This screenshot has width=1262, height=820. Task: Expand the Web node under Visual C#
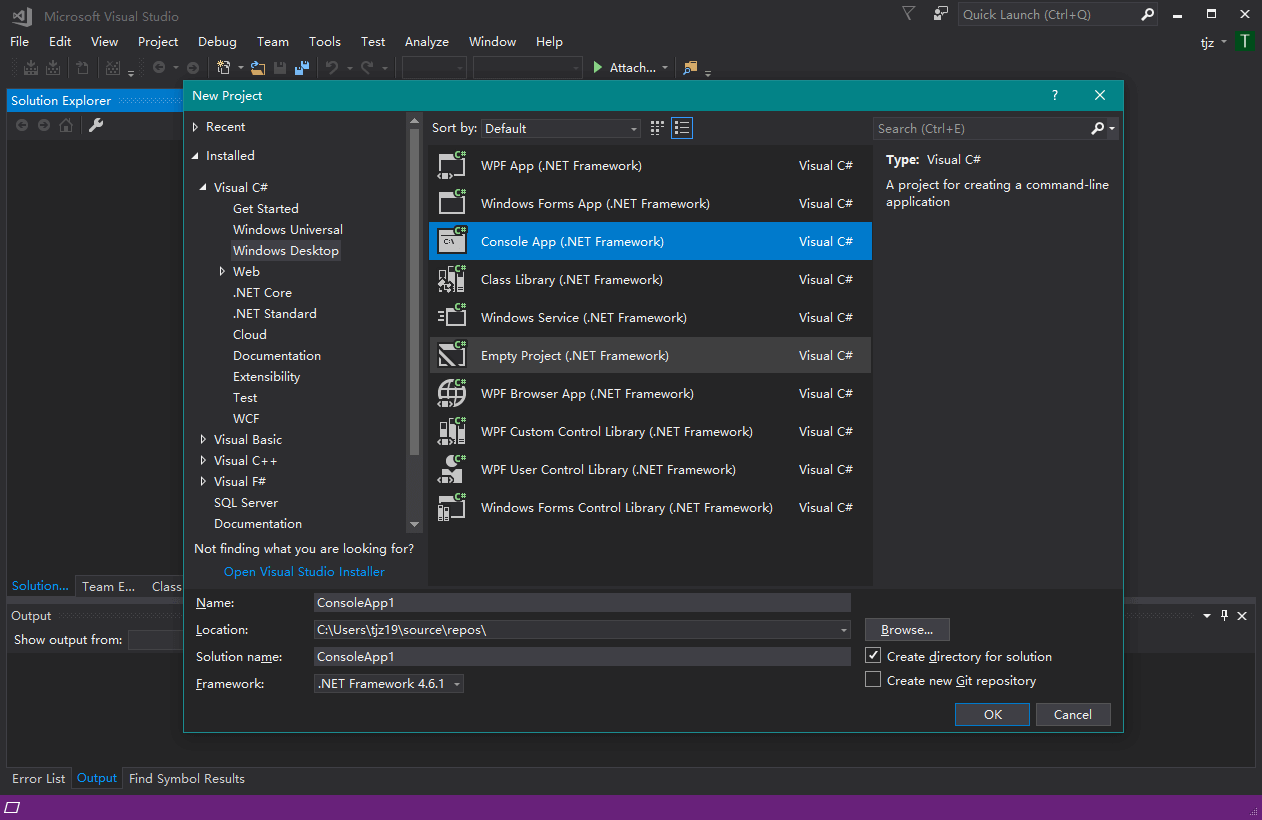pos(223,272)
